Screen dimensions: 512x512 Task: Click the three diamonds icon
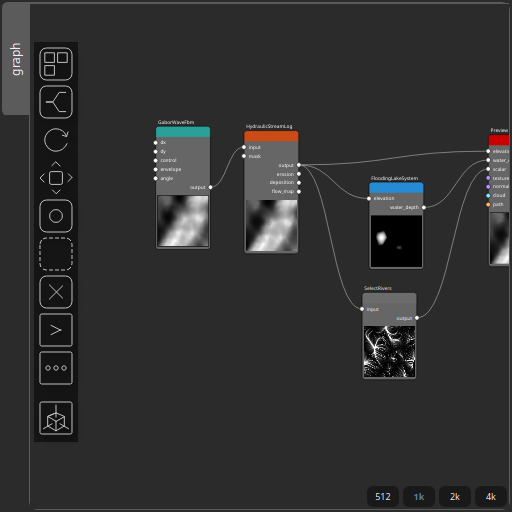(56, 368)
